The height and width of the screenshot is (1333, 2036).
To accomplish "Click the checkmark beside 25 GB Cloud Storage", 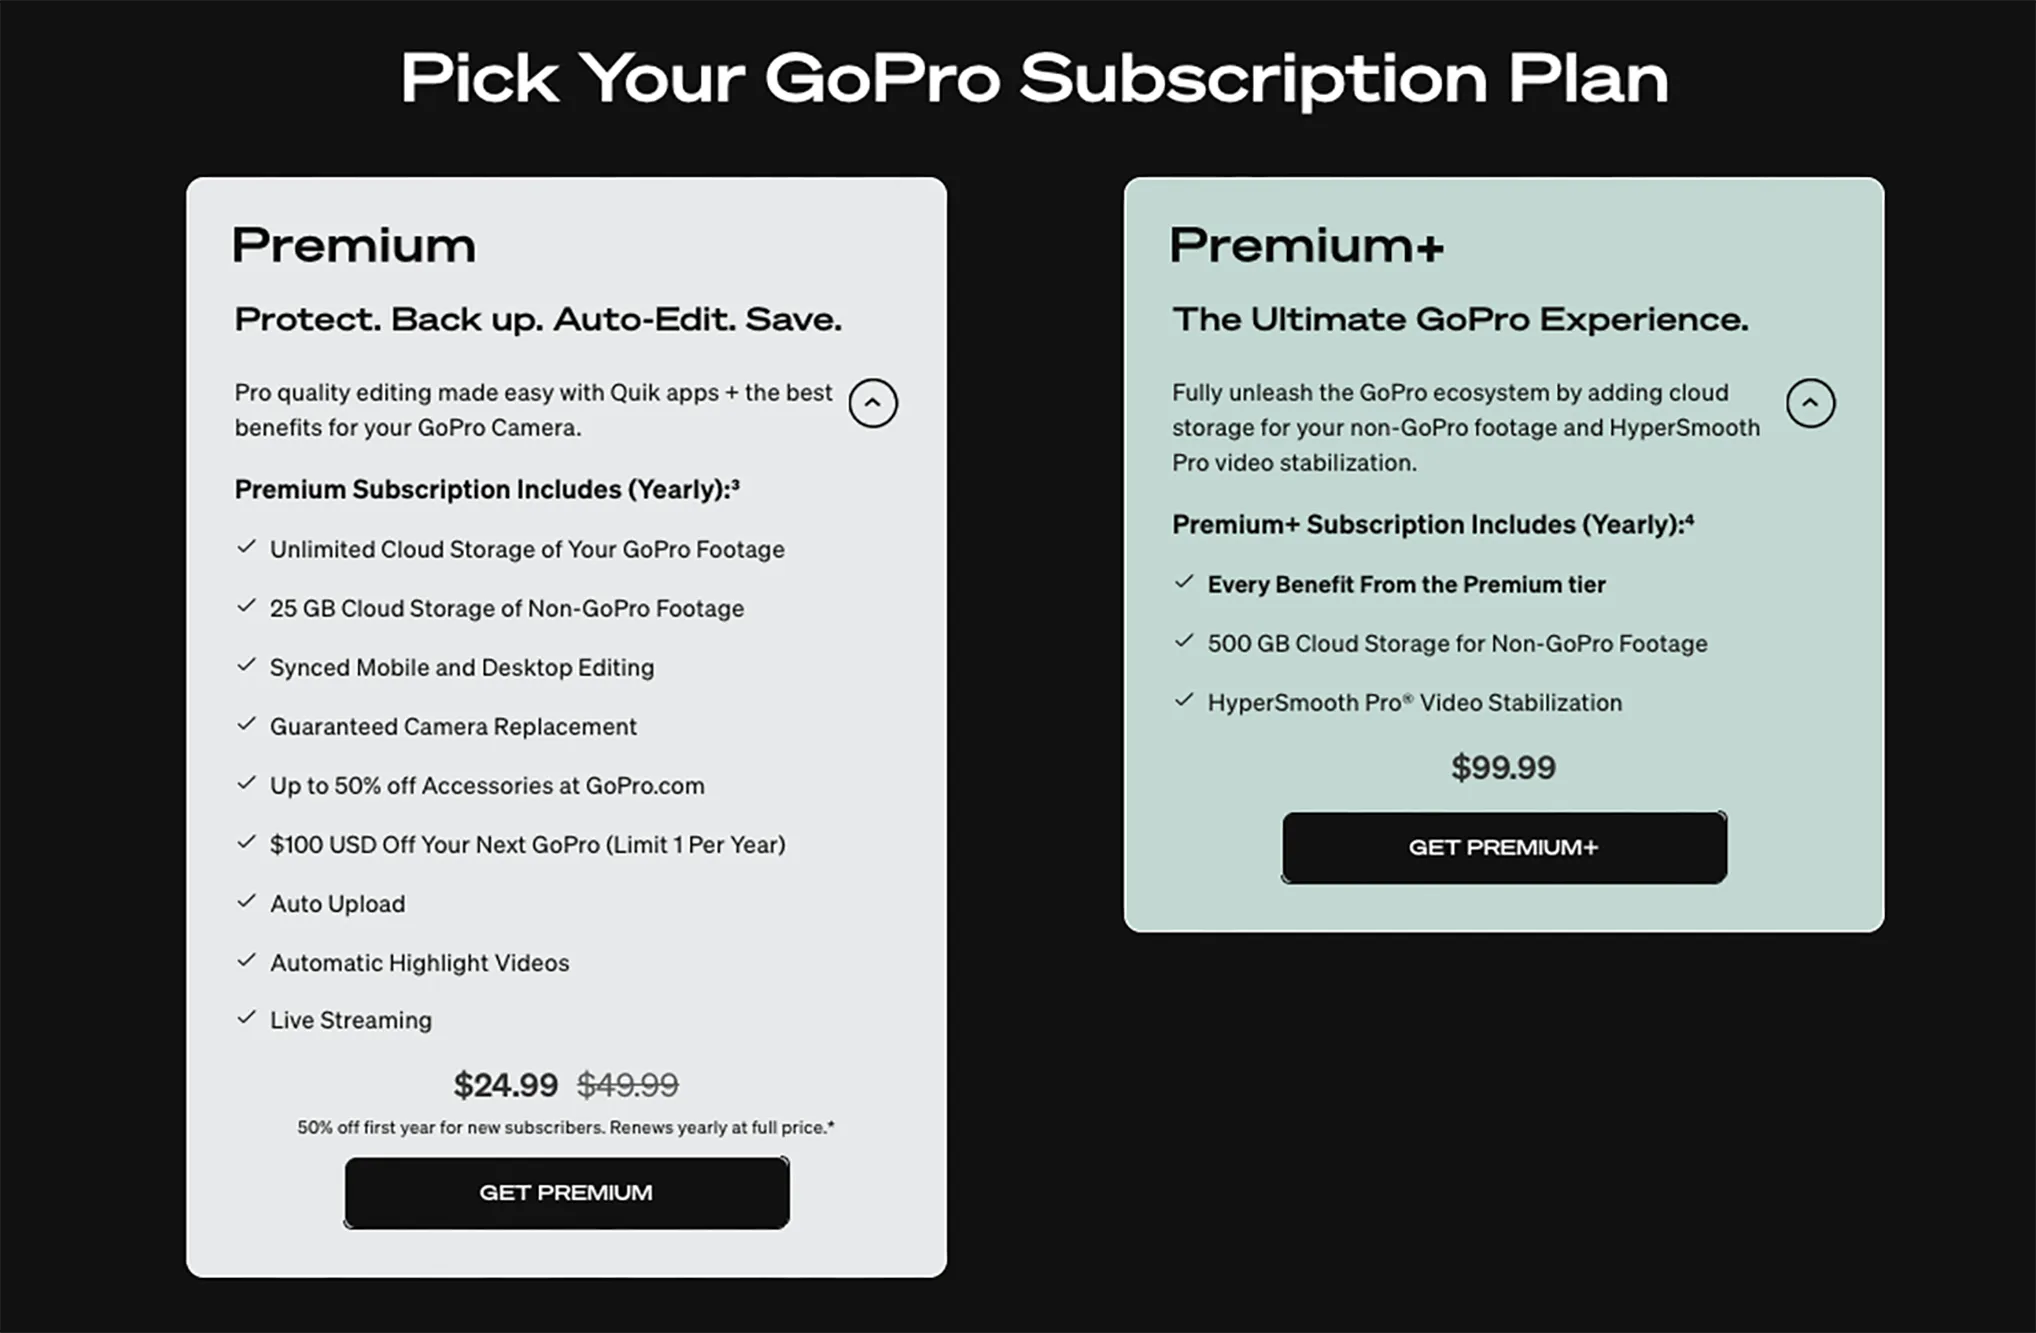I will coord(246,607).
